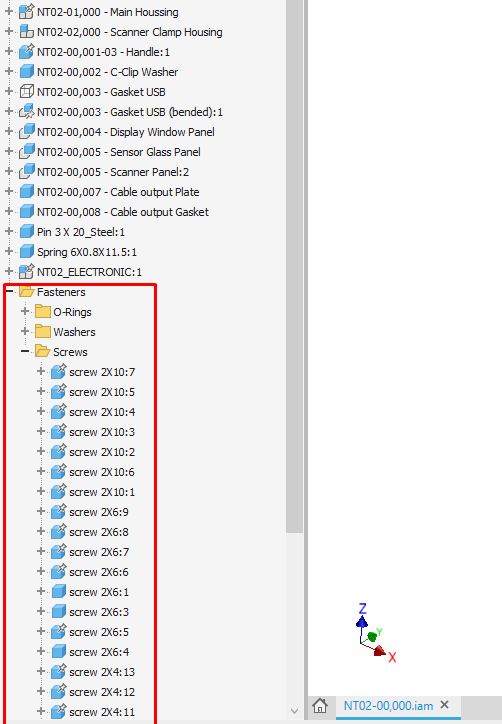The height and width of the screenshot is (724, 502).
Task: Click the Main Houssing assembly icon
Action: tap(27, 12)
